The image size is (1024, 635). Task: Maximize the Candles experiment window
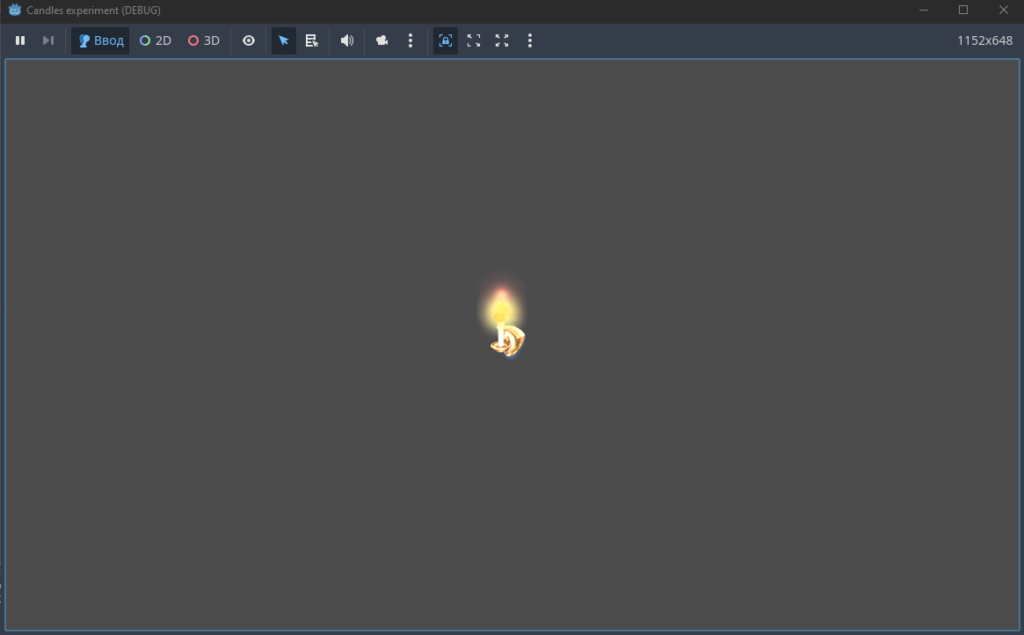(x=963, y=10)
